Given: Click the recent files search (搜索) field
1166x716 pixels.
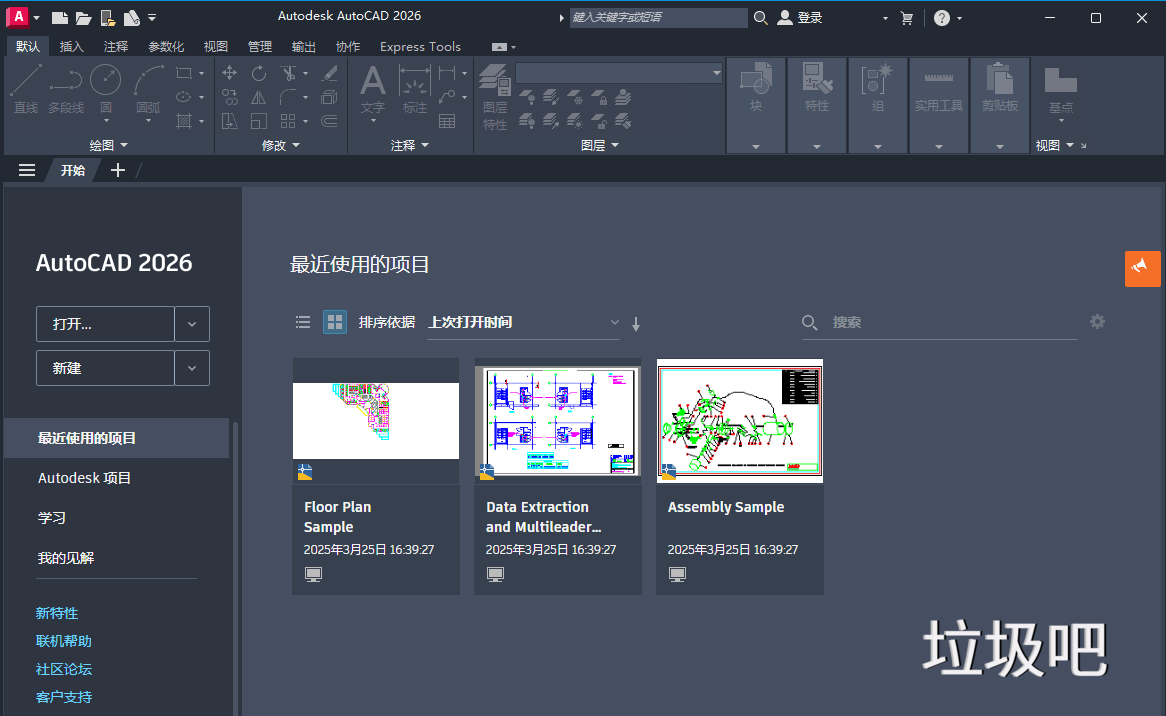Looking at the screenshot, I should pyautogui.click(x=950, y=322).
